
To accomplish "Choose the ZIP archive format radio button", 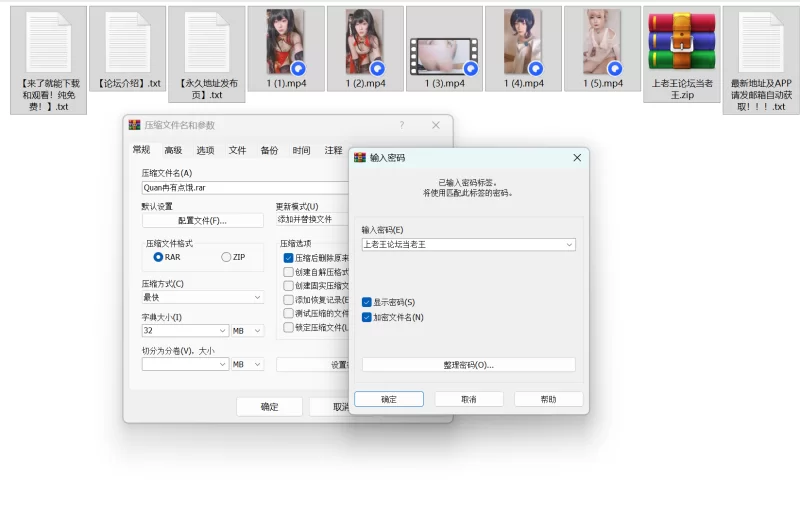I will 226,257.
